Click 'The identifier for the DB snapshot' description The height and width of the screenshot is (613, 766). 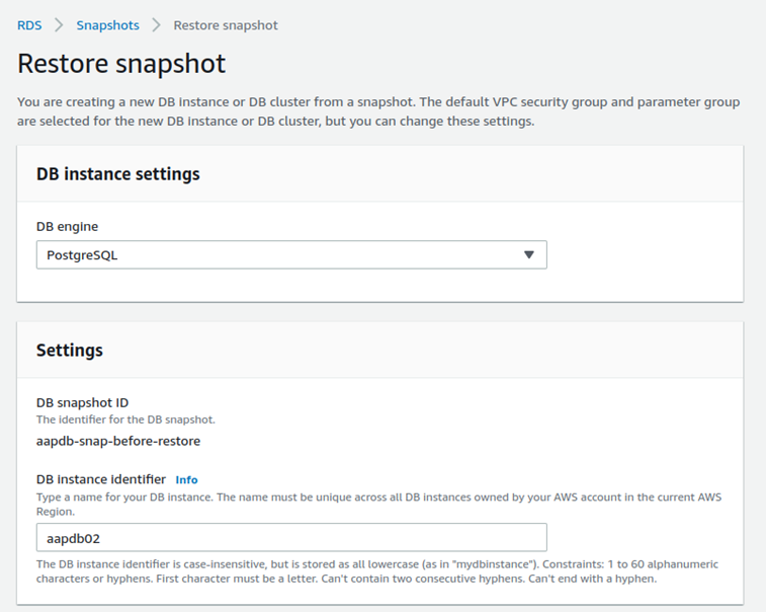pyautogui.click(x=125, y=420)
